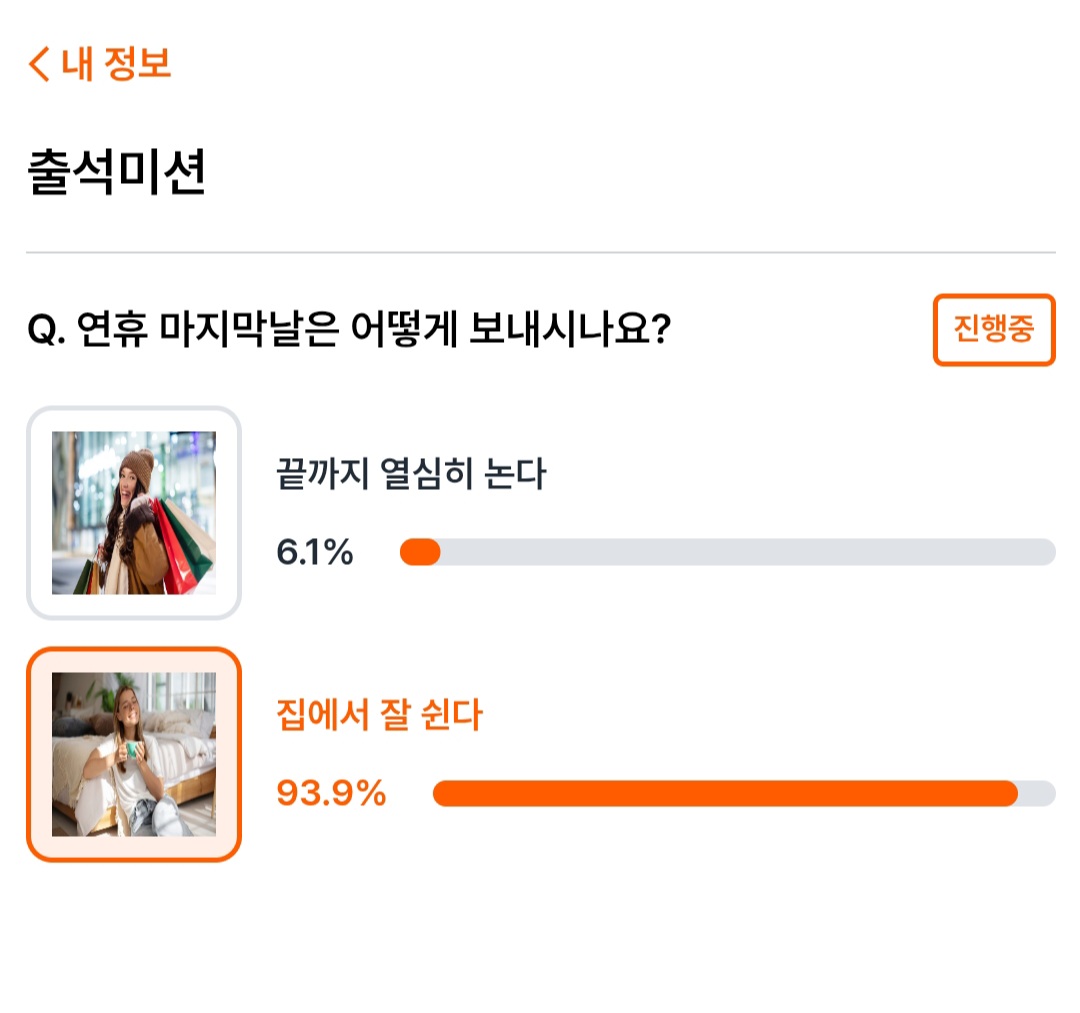Click the 6.1% progress bar
The image size is (1080, 1013).
(727, 552)
